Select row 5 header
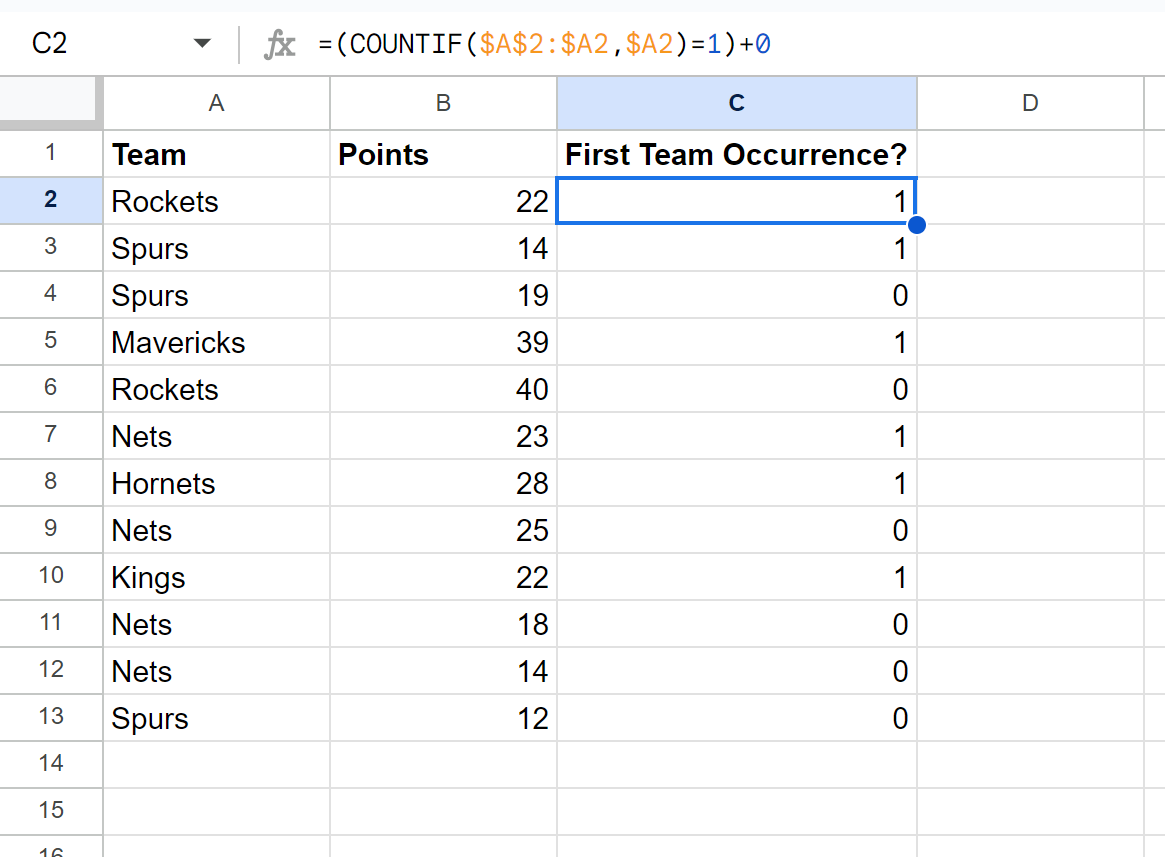This screenshot has width=1165, height=857. click(x=51, y=341)
